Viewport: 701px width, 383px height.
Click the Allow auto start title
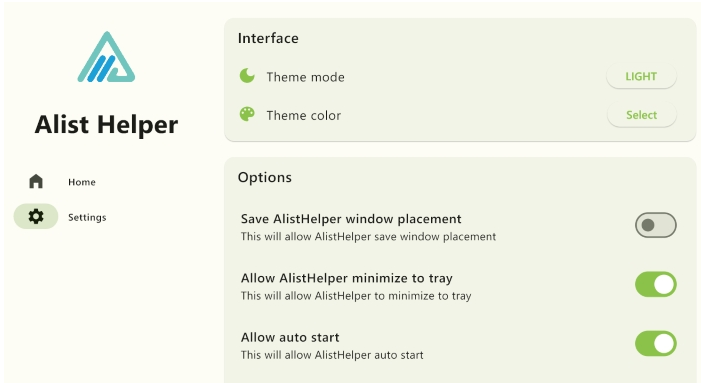[290, 337]
